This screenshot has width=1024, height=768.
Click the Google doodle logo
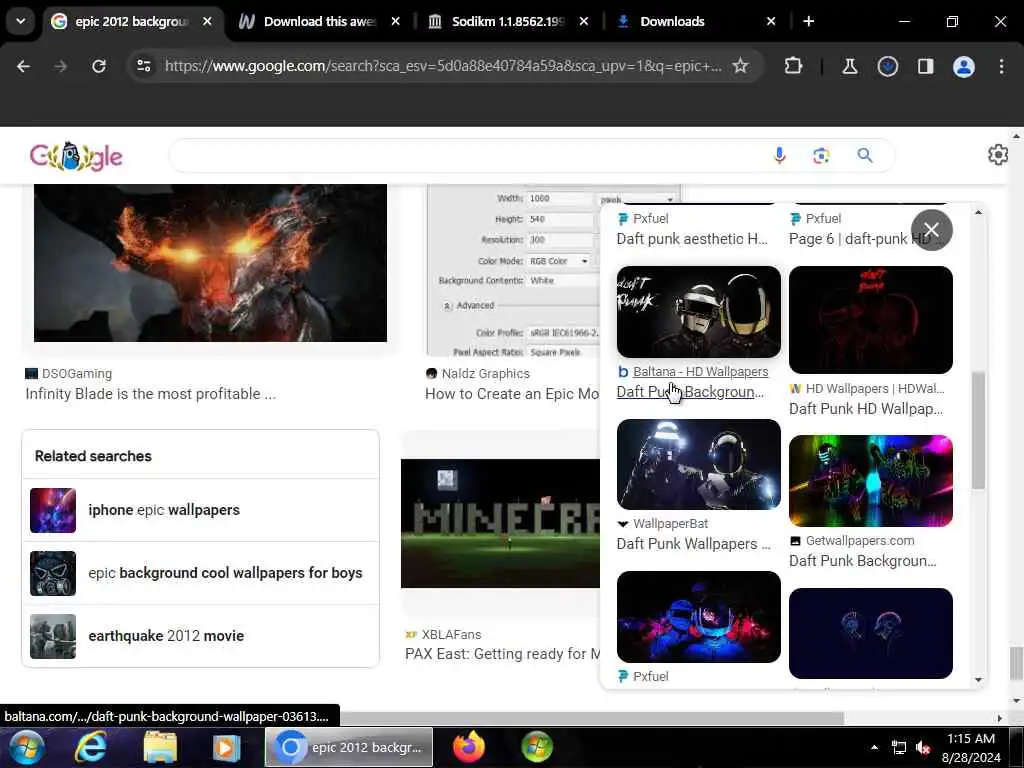(x=76, y=156)
